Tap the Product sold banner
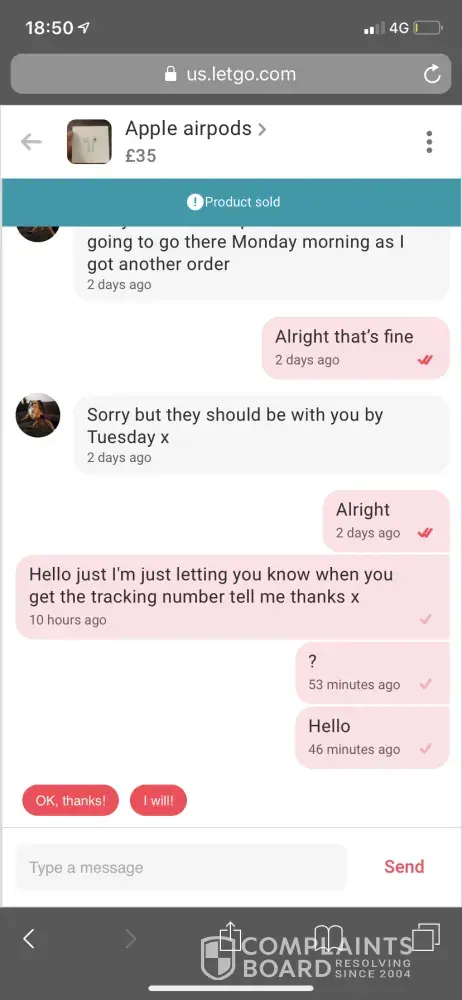 (231, 202)
